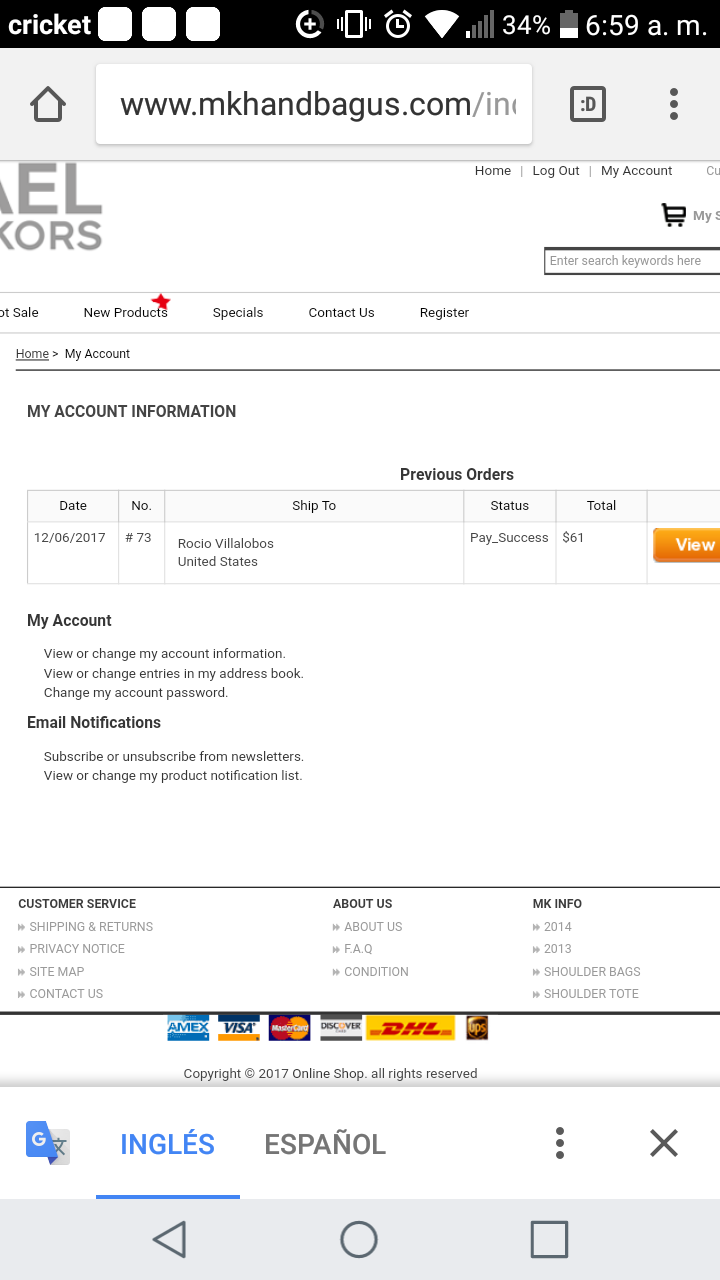The height and width of the screenshot is (1280, 720).
Task: Tap the Android back button
Action: tap(170, 1240)
